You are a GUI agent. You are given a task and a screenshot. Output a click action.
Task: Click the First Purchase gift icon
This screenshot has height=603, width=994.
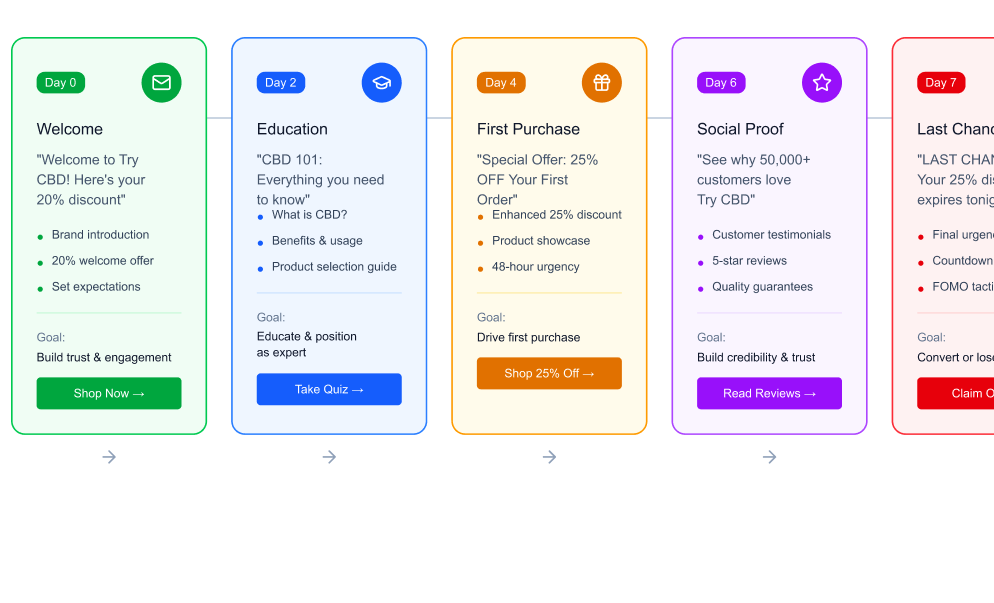pyautogui.click(x=601, y=83)
